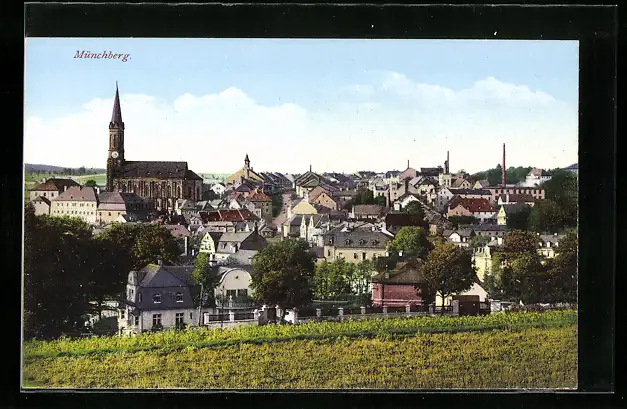Click the yellow house at the right side
This screenshot has width=627, height=409.
pyautogui.click(x=483, y=261)
